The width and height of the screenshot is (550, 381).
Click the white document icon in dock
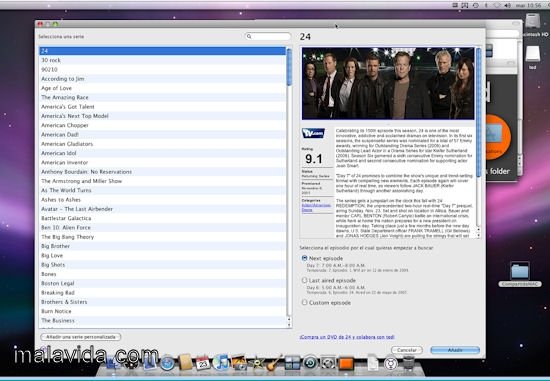pos(374,363)
